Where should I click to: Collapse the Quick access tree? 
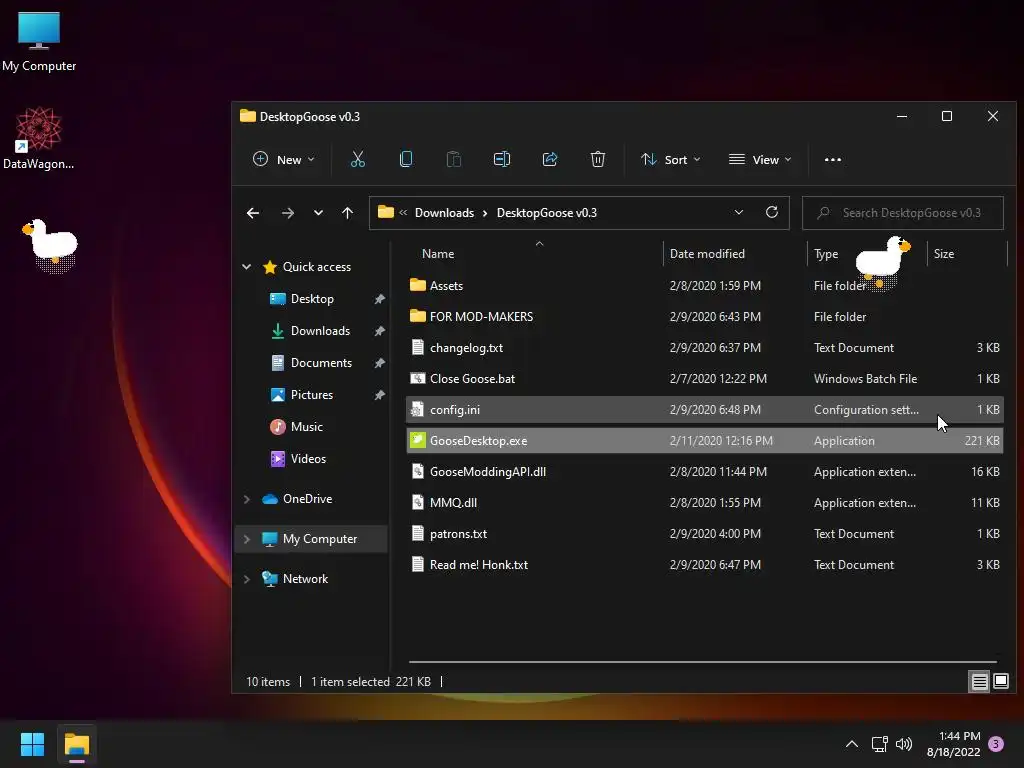247,266
